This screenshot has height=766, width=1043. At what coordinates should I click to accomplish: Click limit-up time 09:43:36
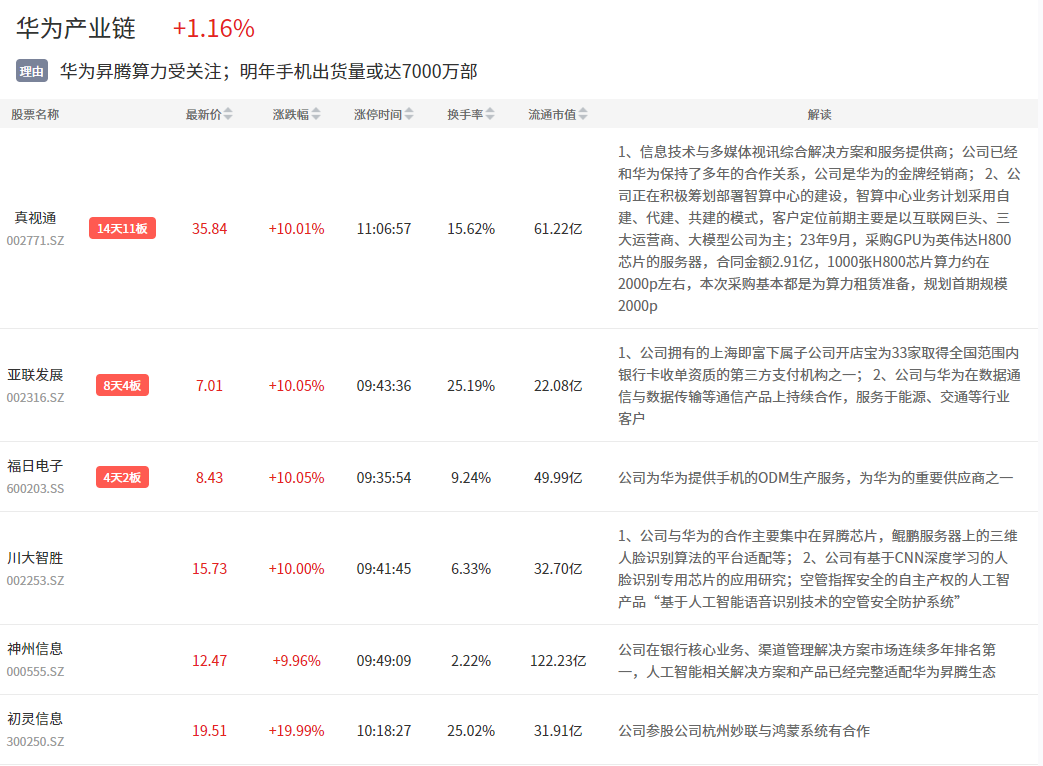coord(384,386)
